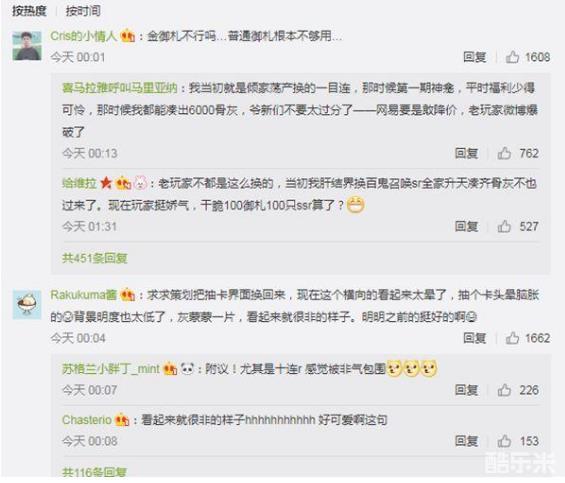Reply to 给维拉's comment at 01:31
565x483 pixels.
pos(466,226)
